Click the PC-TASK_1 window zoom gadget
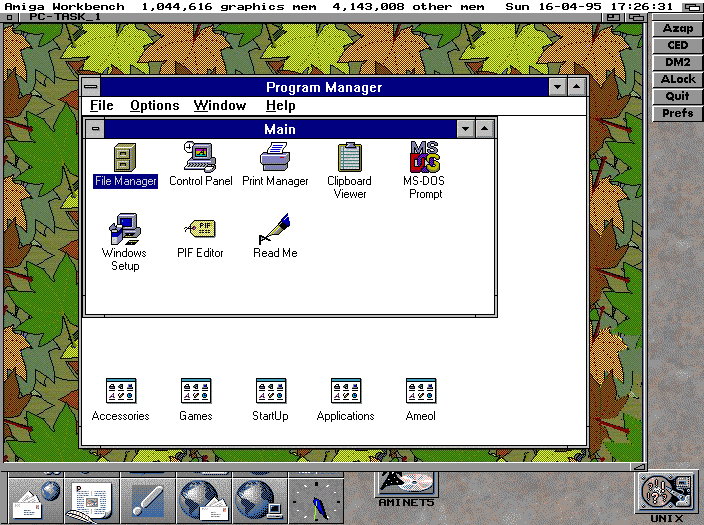The image size is (704, 525). pos(613,18)
